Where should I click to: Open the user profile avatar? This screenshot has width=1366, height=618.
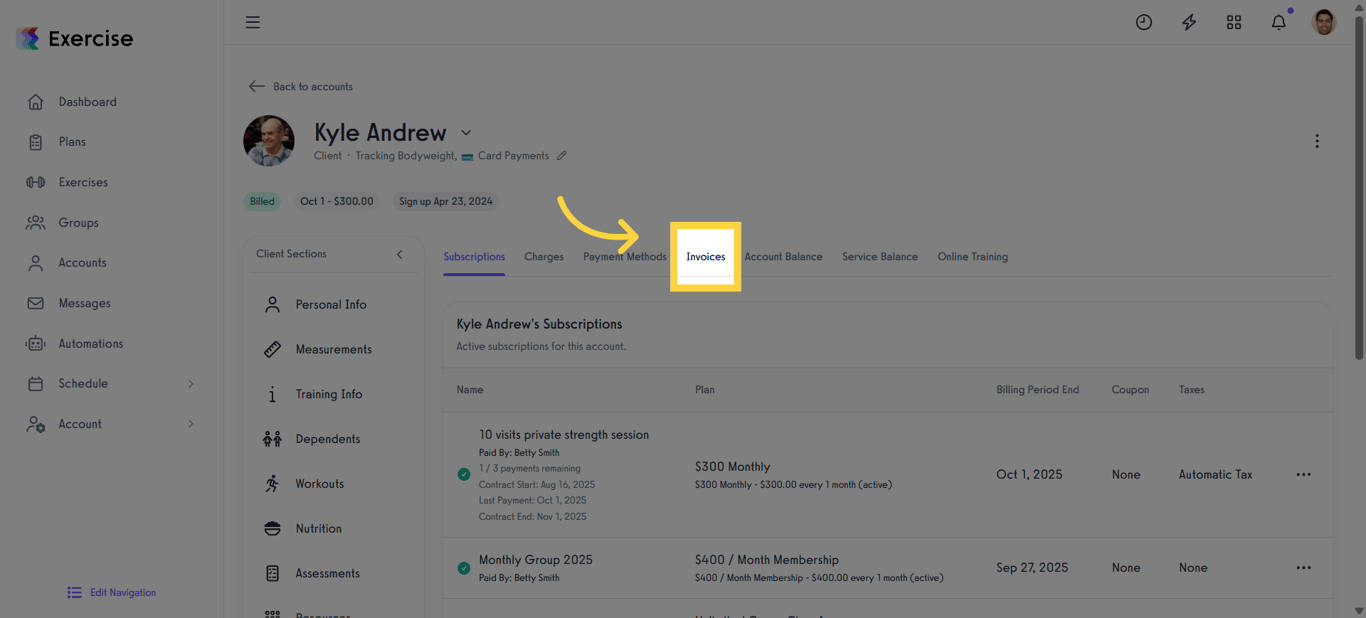[1324, 22]
